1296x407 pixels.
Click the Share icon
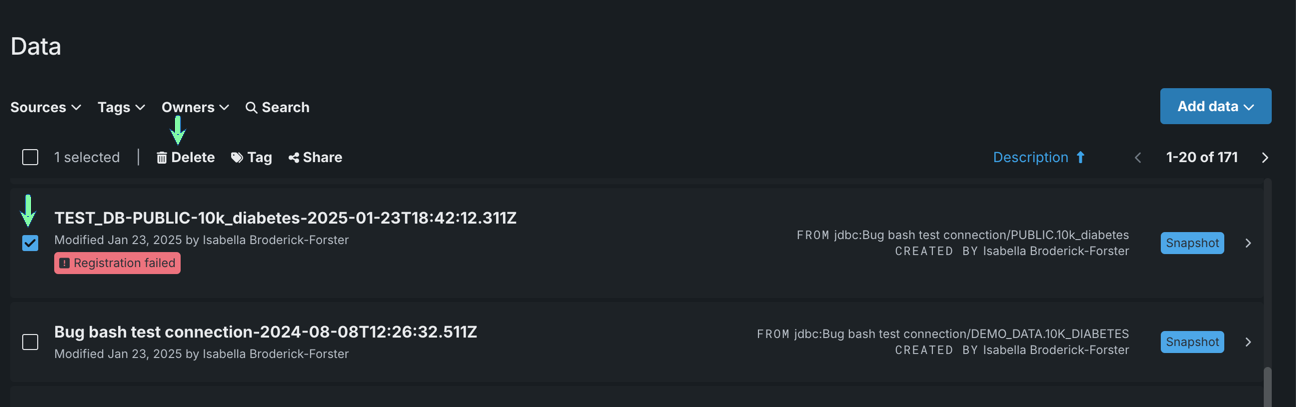click(x=294, y=158)
